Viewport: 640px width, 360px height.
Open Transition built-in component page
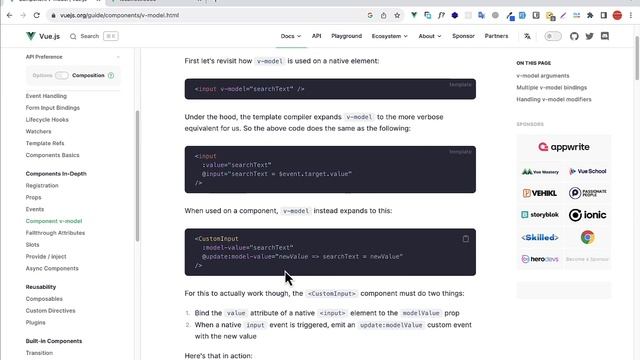point(39,353)
